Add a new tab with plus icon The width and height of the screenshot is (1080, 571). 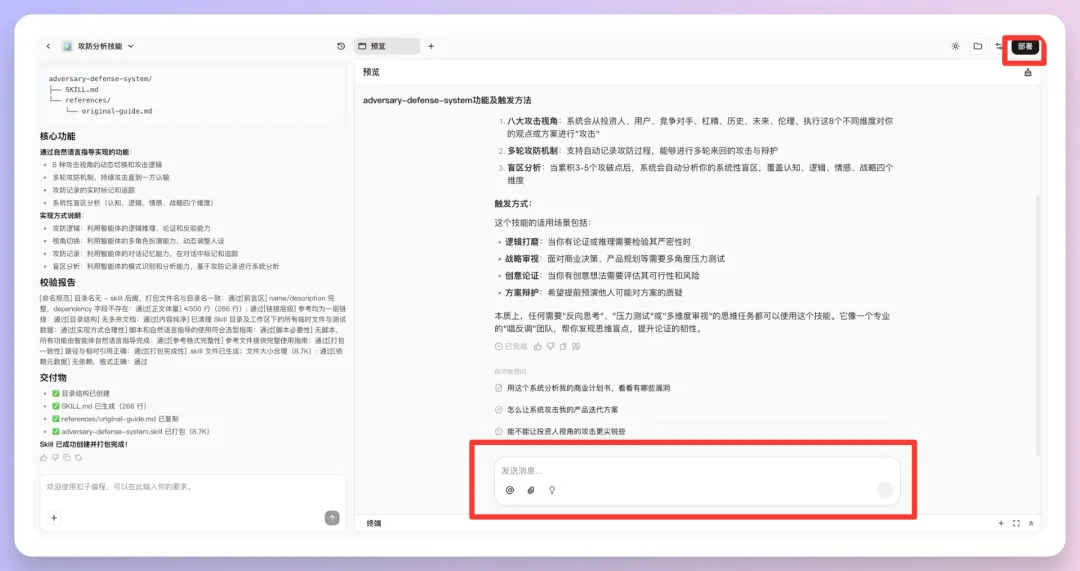431,46
